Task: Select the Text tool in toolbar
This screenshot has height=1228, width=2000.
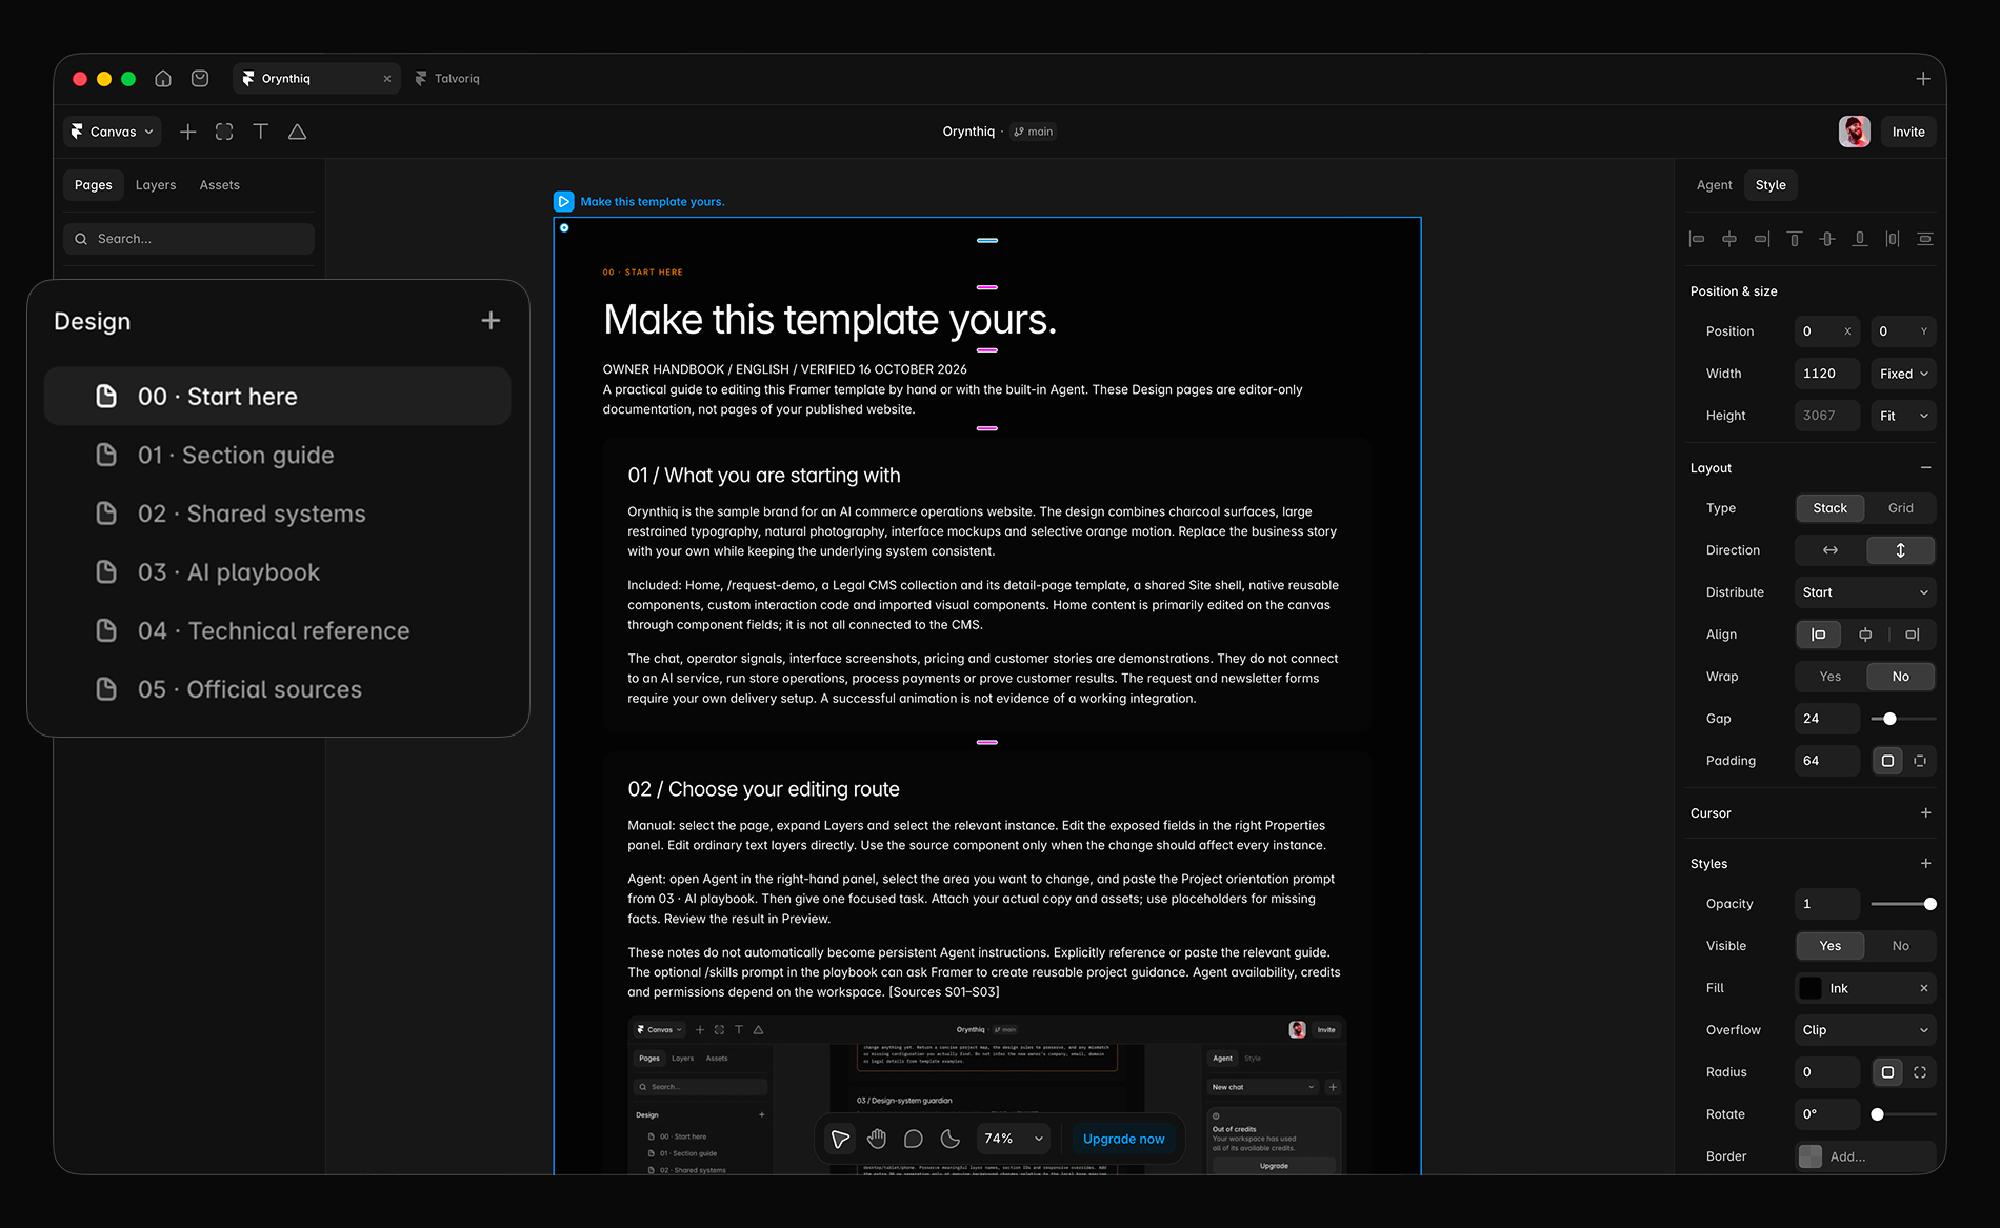Action: pyautogui.click(x=260, y=131)
